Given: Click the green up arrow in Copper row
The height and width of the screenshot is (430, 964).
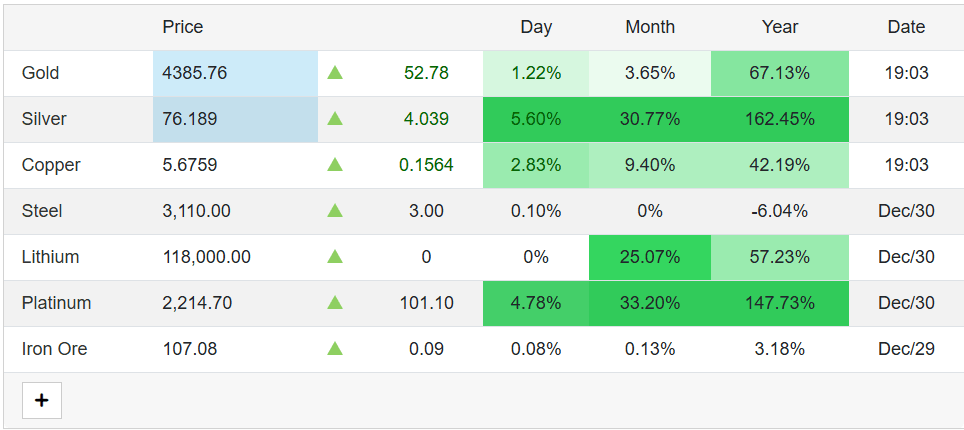Looking at the screenshot, I should [334, 164].
